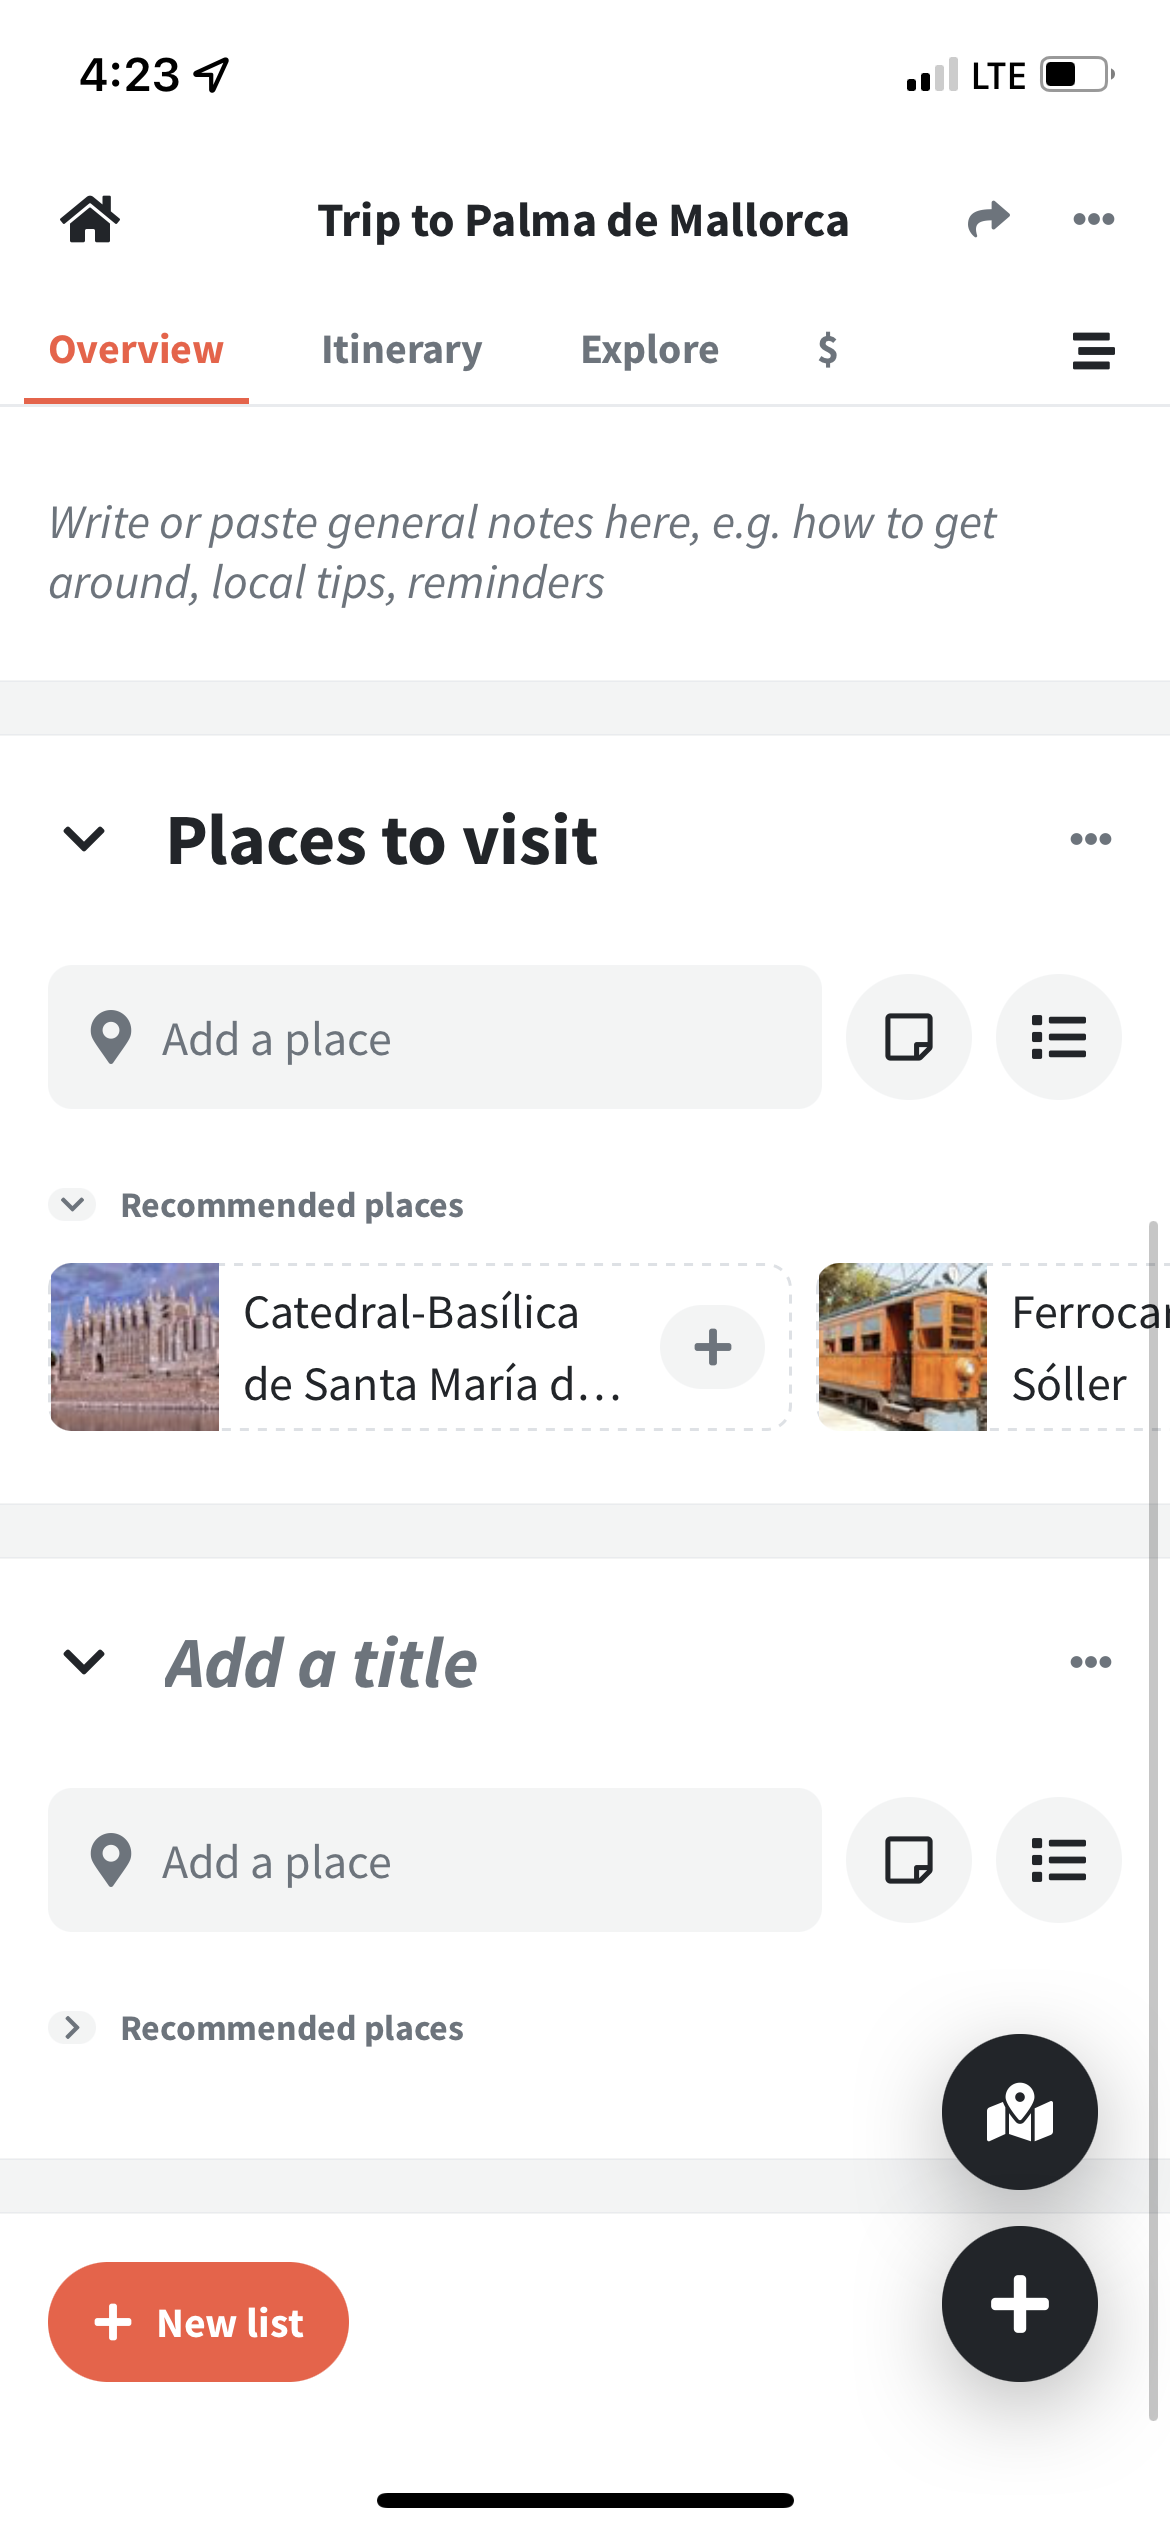Open the Ferrocarril de Sóller thumbnail
Viewport: 1170px width, 2532px height.
tap(902, 1347)
